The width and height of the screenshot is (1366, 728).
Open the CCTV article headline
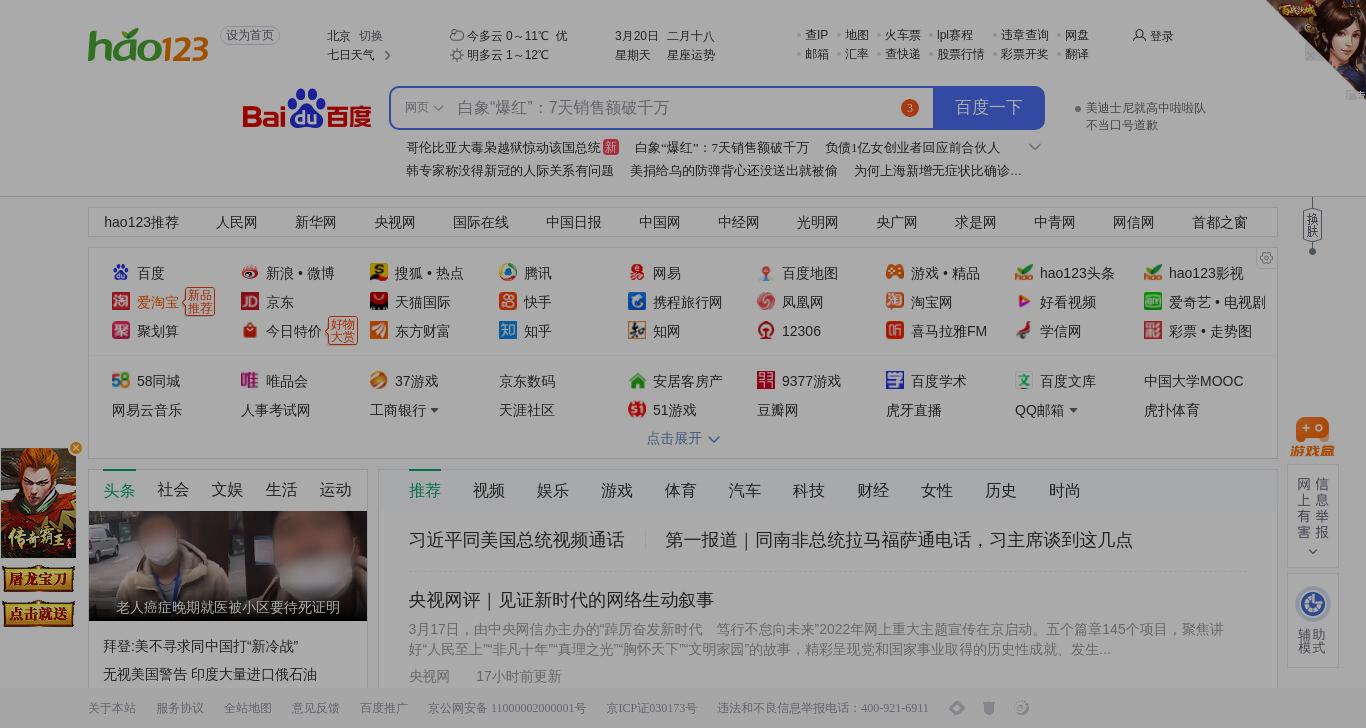(x=561, y=600)
